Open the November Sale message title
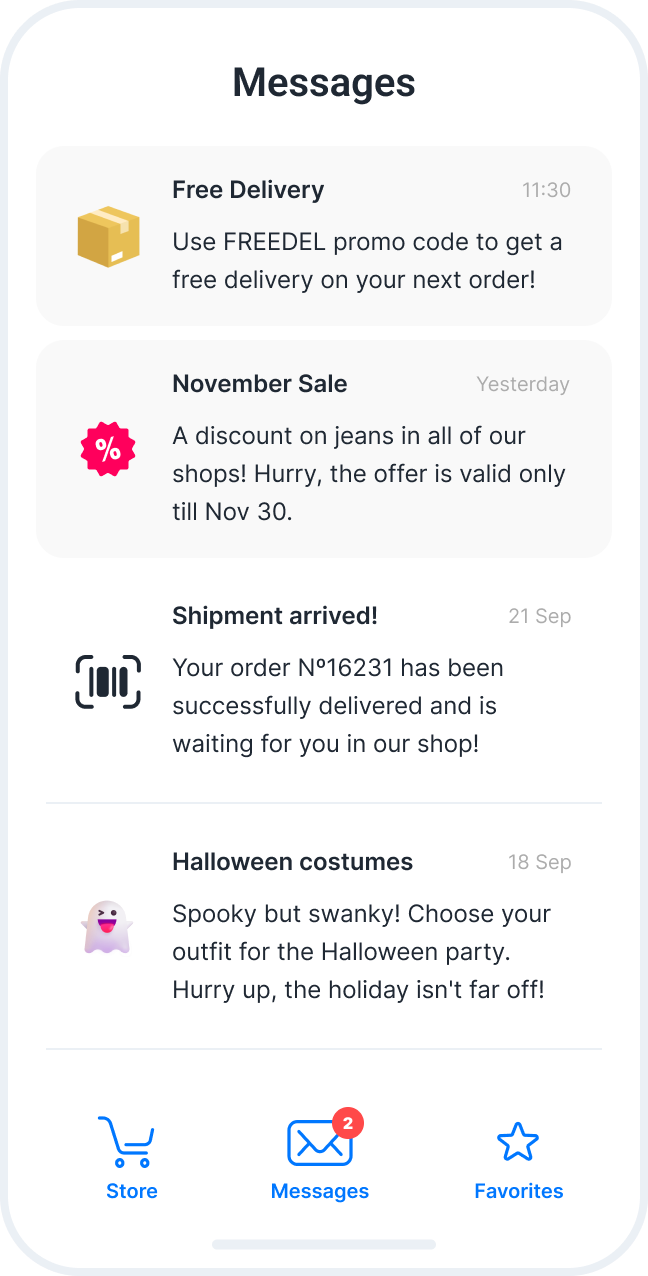The height and width of the screenshot is (1276, 648). pos(260,384)
